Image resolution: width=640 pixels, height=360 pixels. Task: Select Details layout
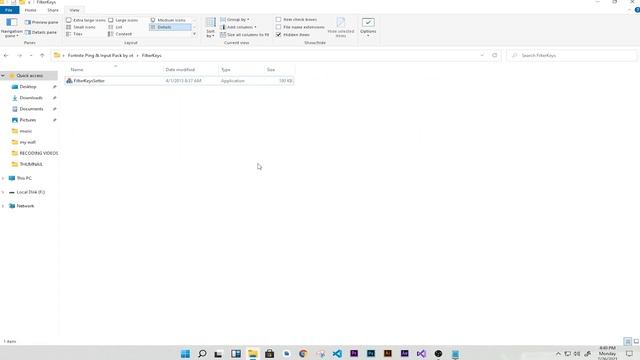click(170, 27)
